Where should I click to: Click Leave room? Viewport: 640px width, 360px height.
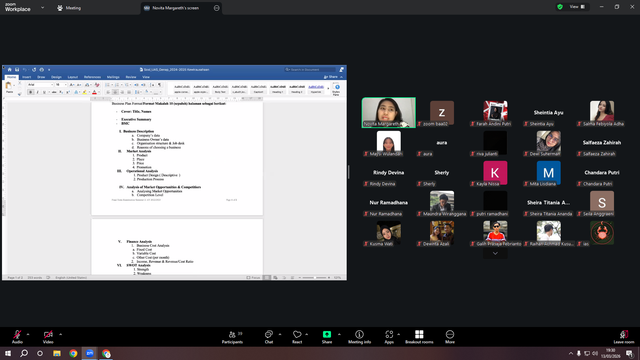point(624,337)
